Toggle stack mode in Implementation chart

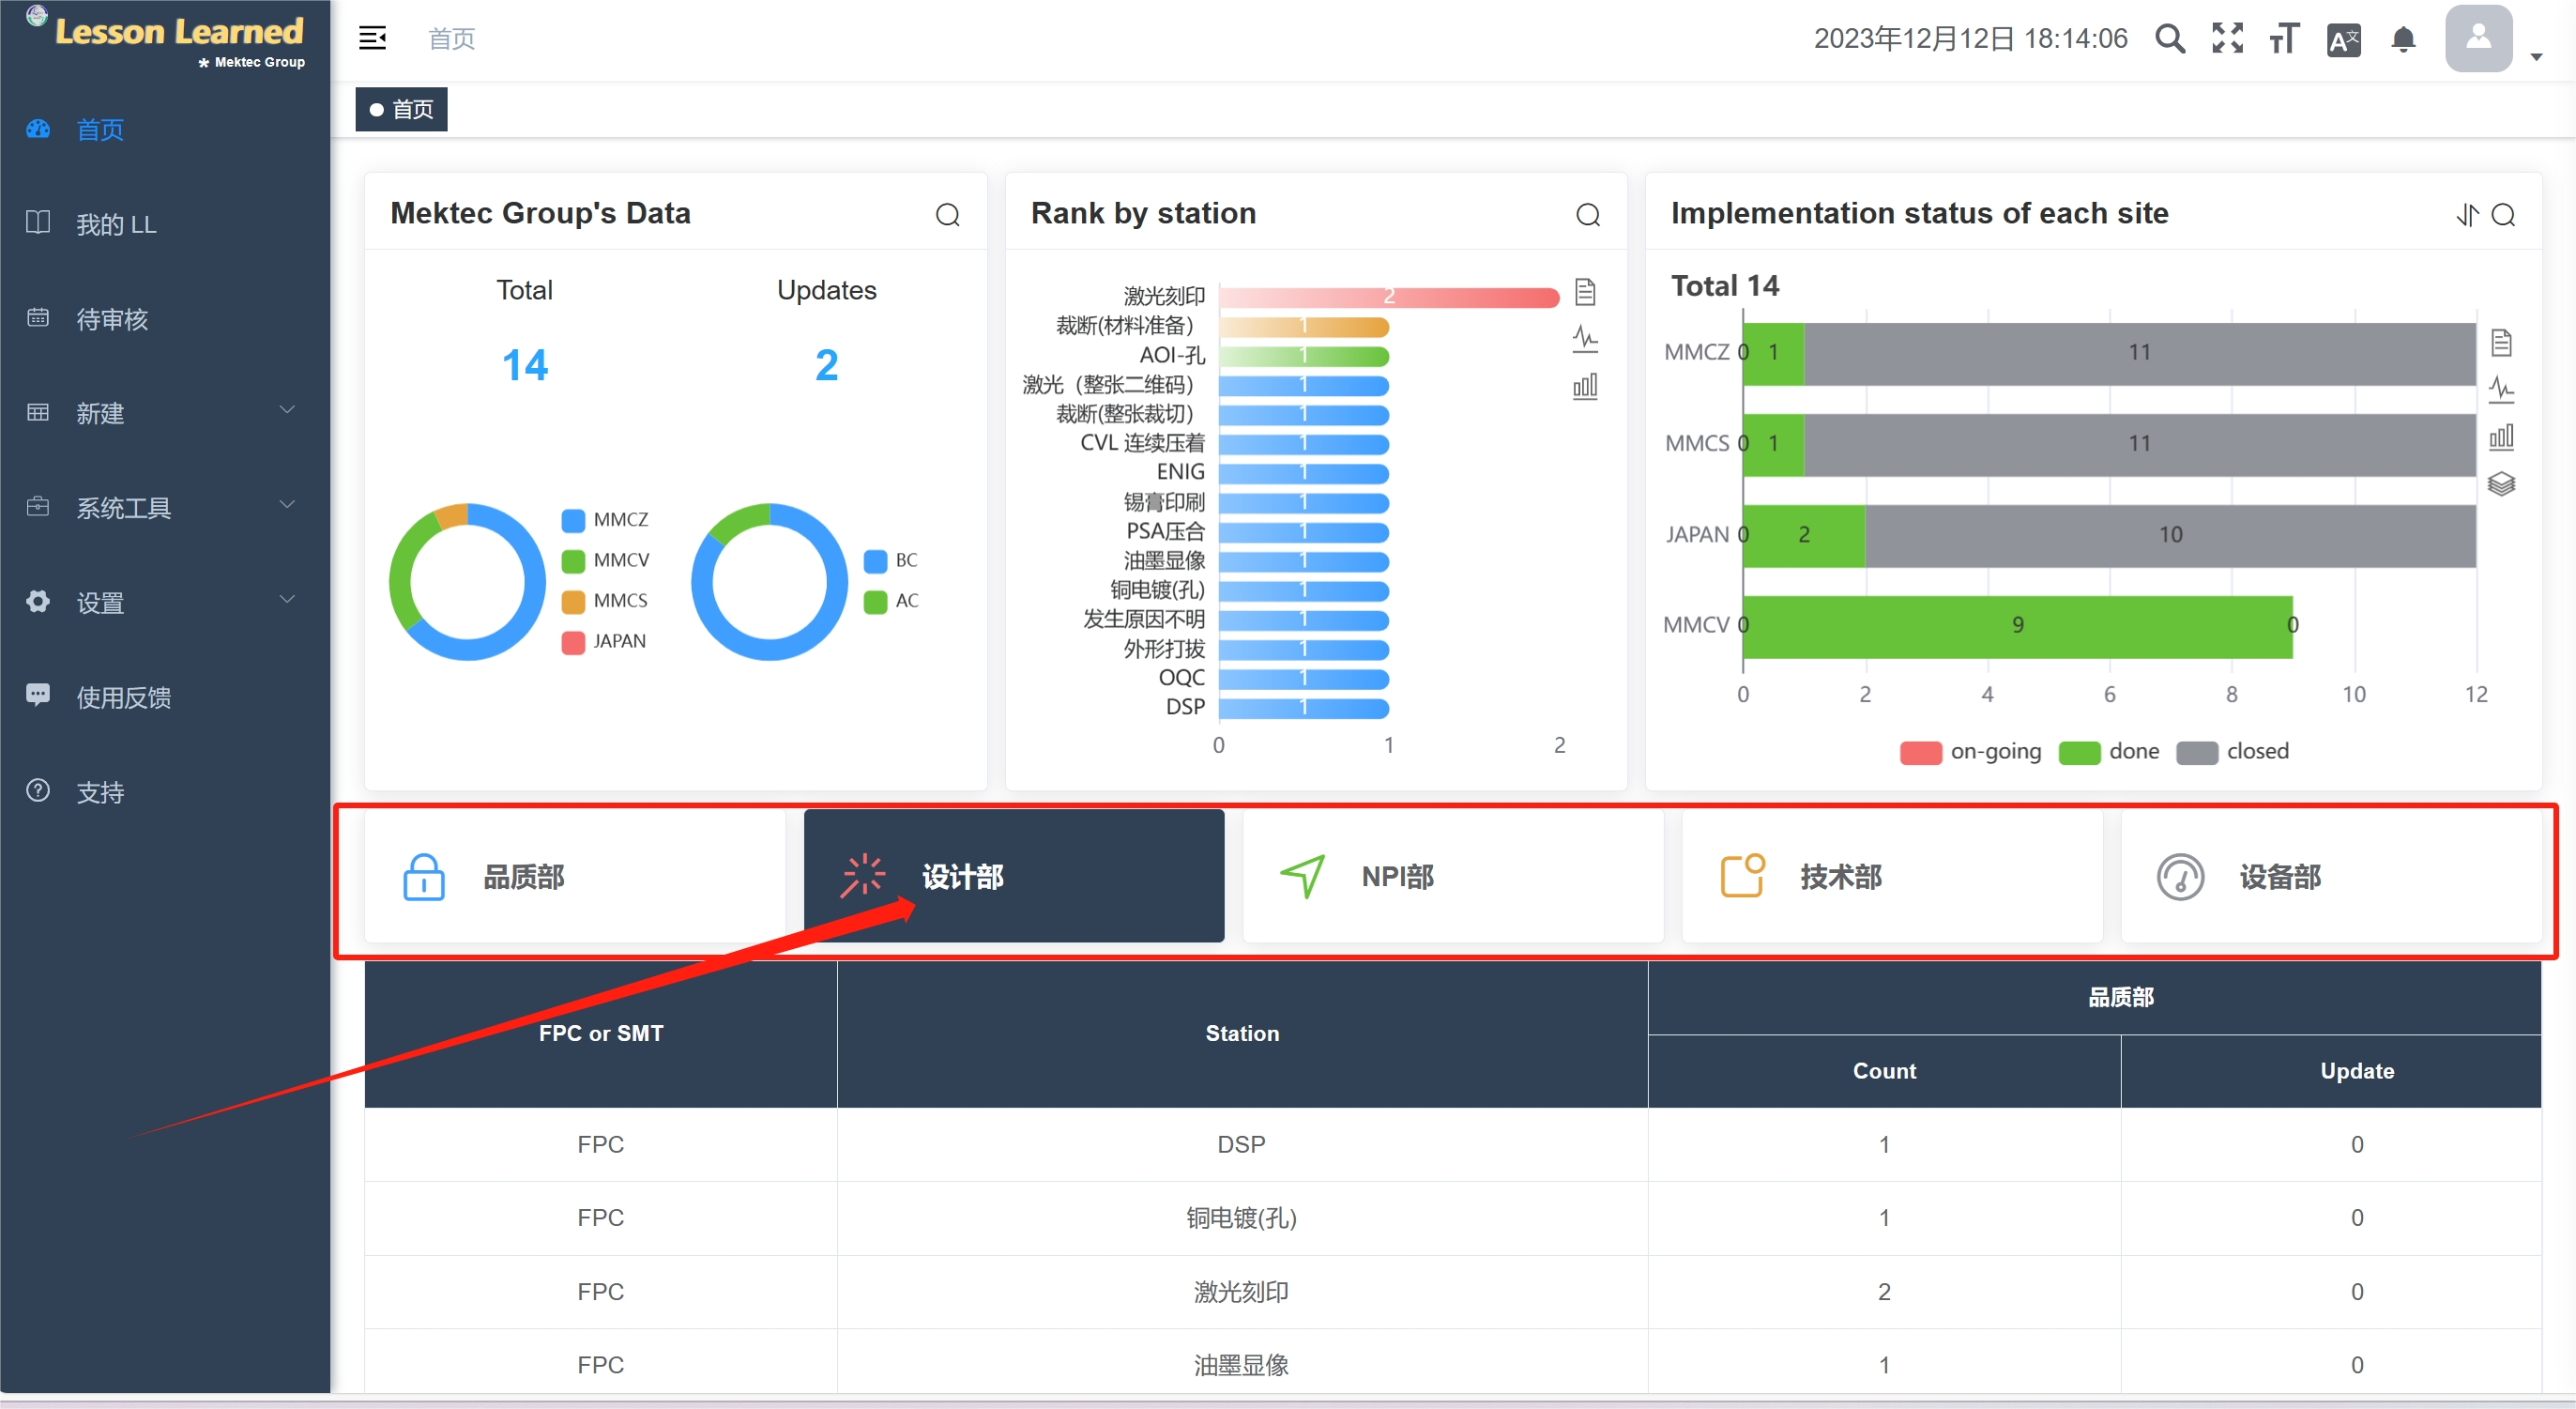[x=2501, y=484]
